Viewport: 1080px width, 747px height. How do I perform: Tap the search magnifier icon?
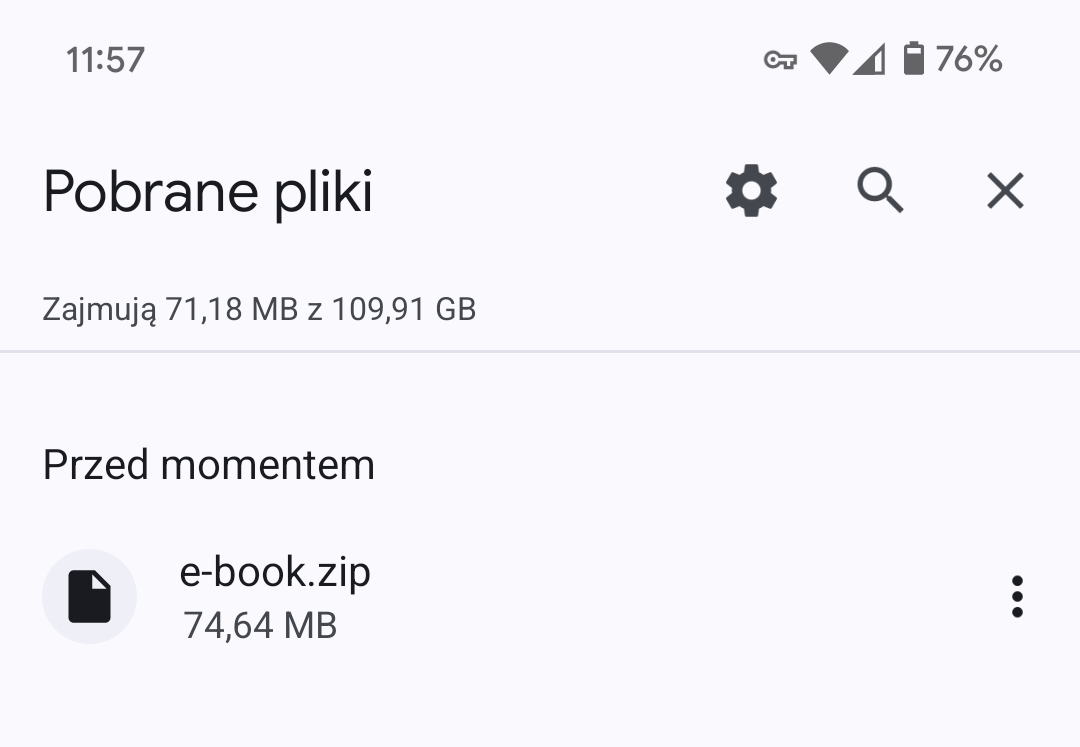click(x=880, y=191)
